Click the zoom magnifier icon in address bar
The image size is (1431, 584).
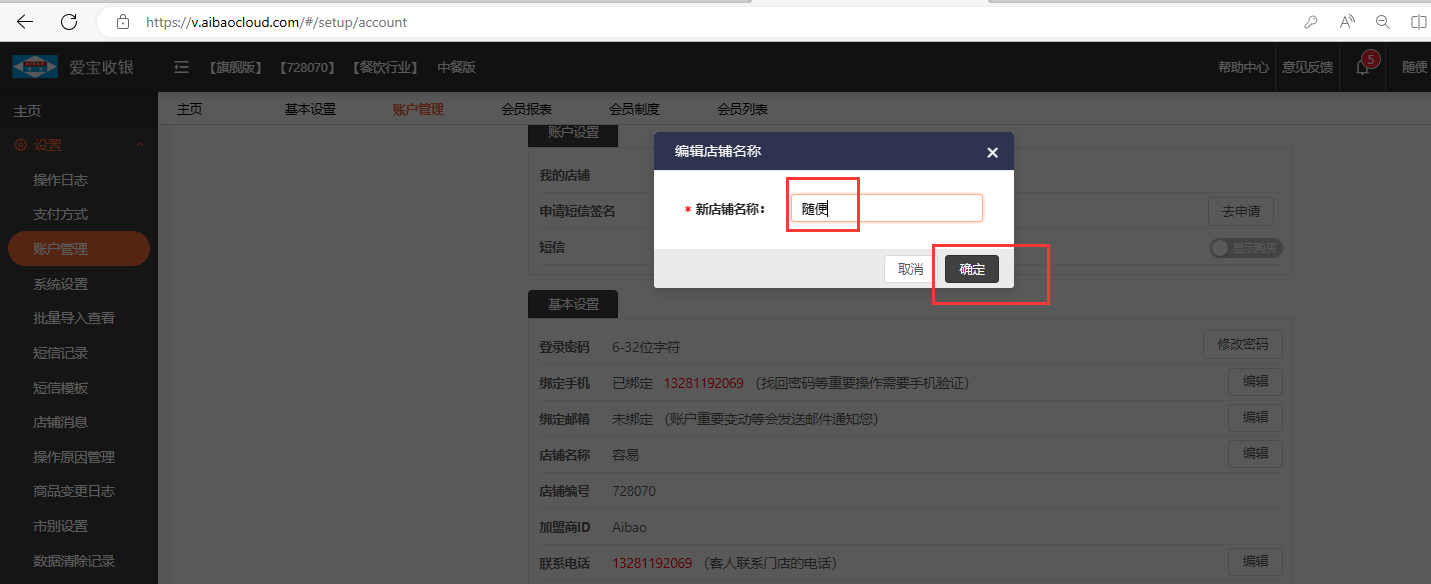pyautogui.click(x=1383, y=22)
